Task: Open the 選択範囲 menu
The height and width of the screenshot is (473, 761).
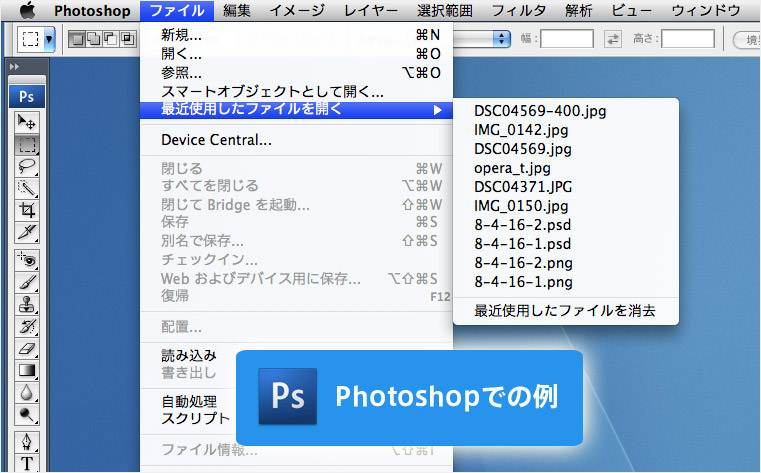Action: (445, 11)
